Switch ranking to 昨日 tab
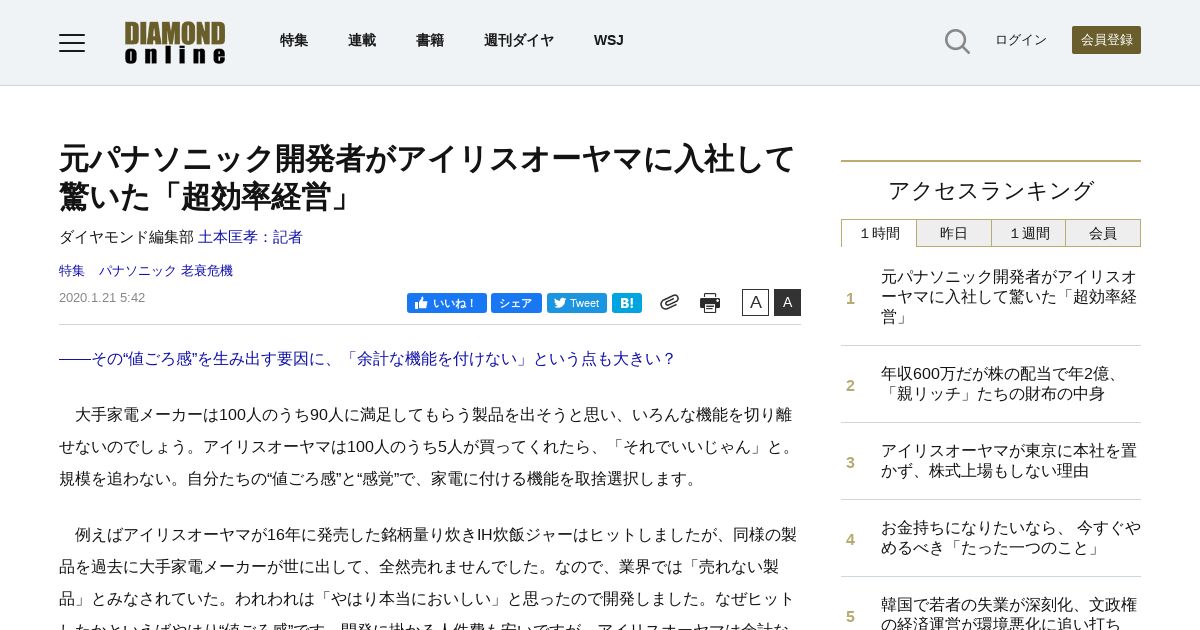The height and width of the screenshot is (630, 1200). [x=954, y=233]
